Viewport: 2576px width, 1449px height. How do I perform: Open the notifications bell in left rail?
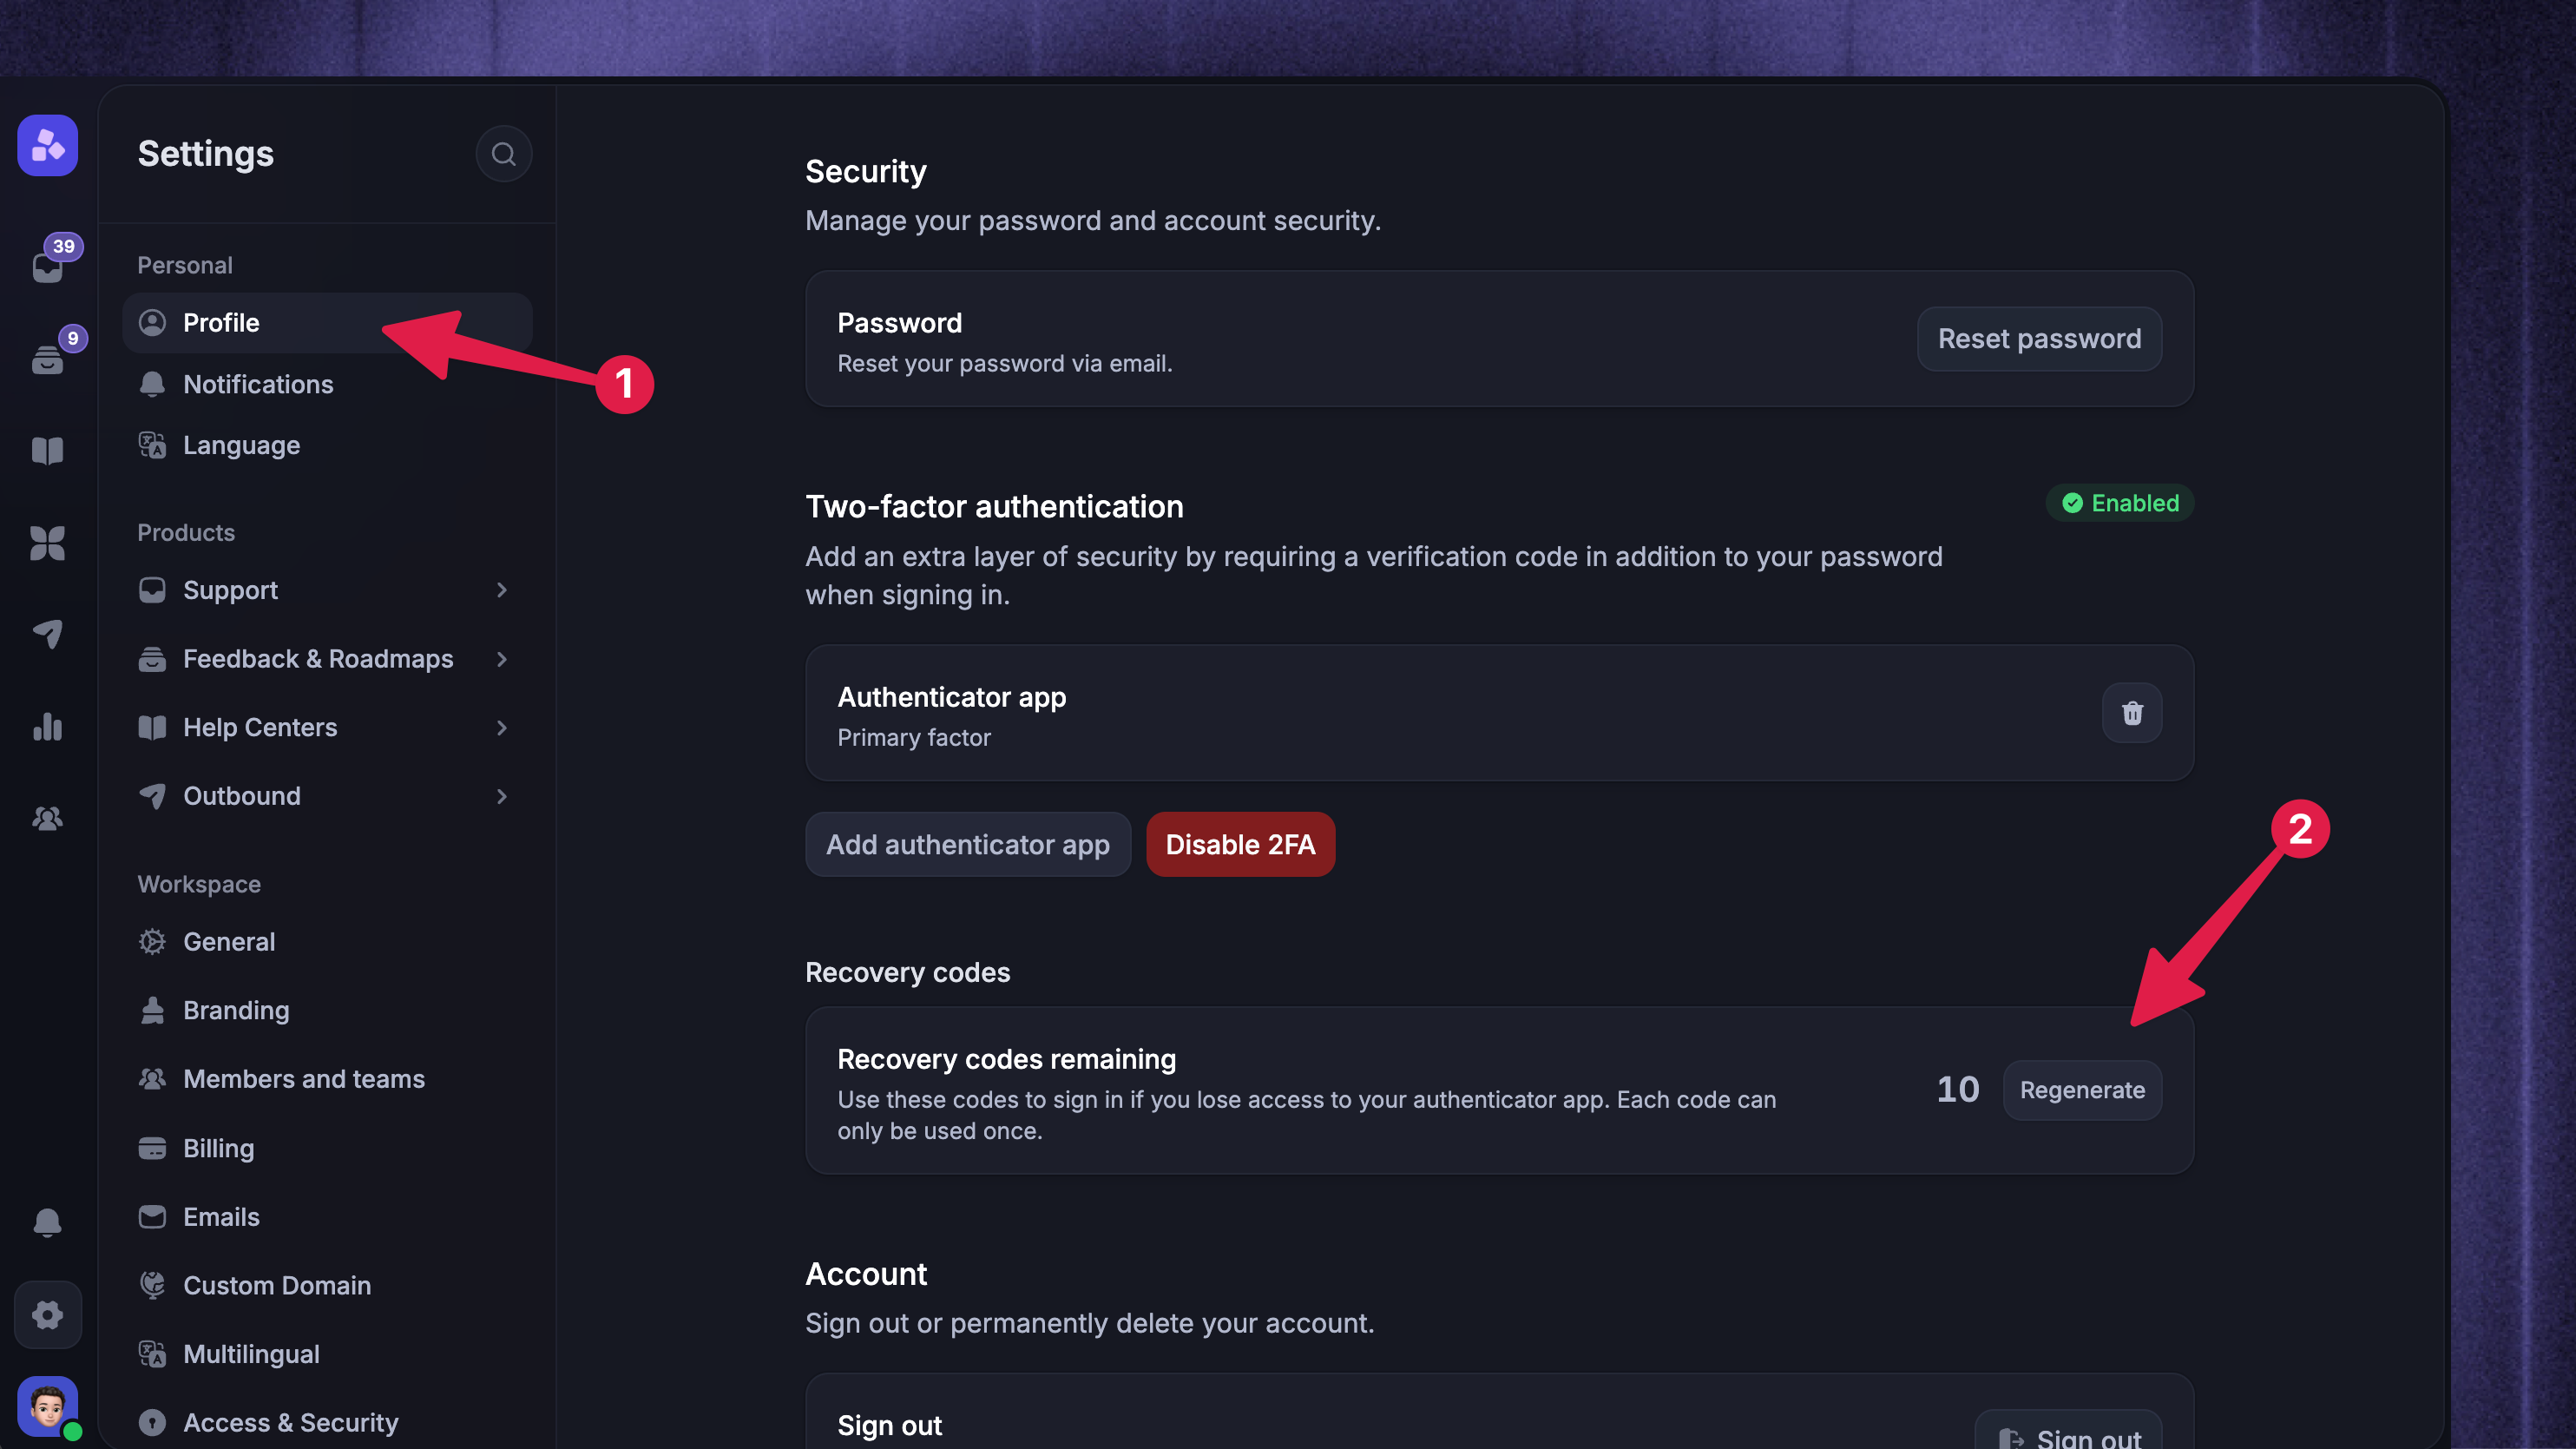click(48, 1222)
